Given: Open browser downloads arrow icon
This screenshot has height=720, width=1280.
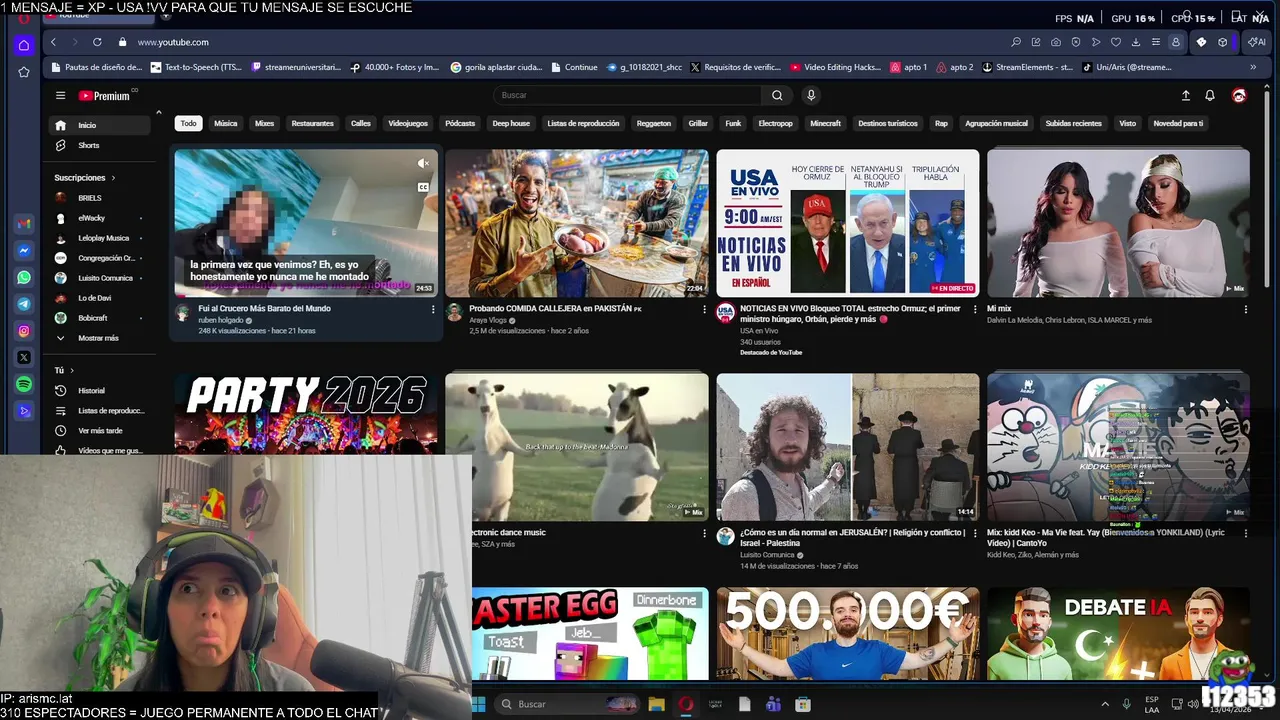Looking at the screenshot, I should (1136, 42).
